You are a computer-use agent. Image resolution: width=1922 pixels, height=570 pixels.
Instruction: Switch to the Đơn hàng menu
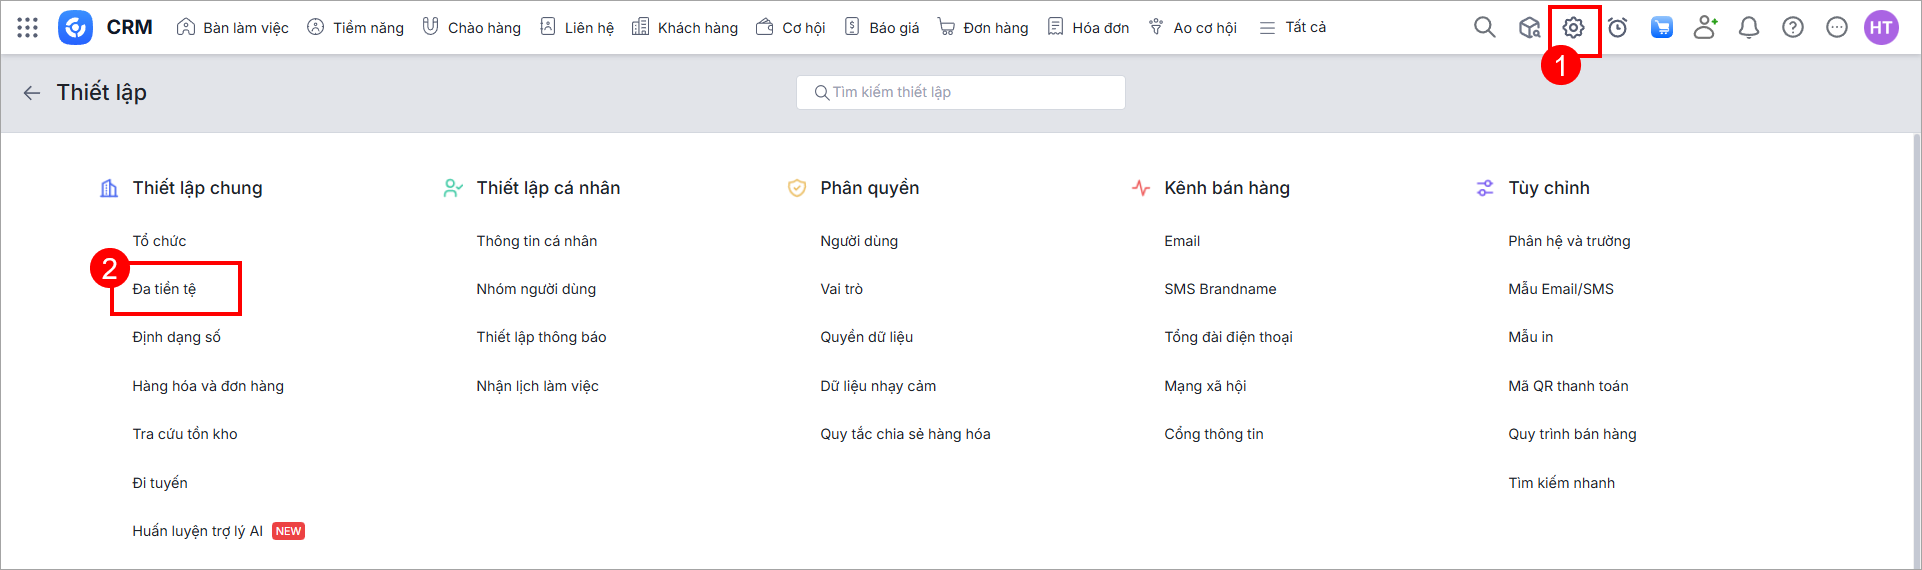pyautogui.click(x=983, y=28)
